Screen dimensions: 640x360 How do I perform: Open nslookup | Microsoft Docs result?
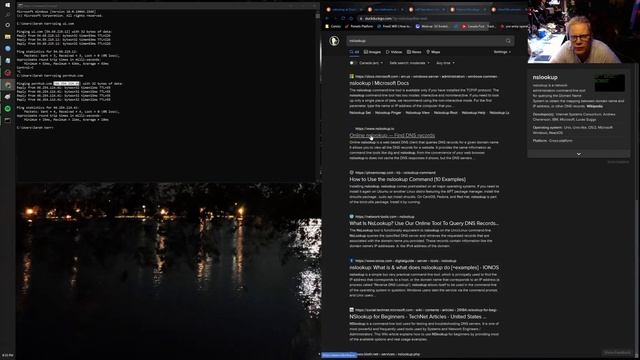tap(379, 83)
